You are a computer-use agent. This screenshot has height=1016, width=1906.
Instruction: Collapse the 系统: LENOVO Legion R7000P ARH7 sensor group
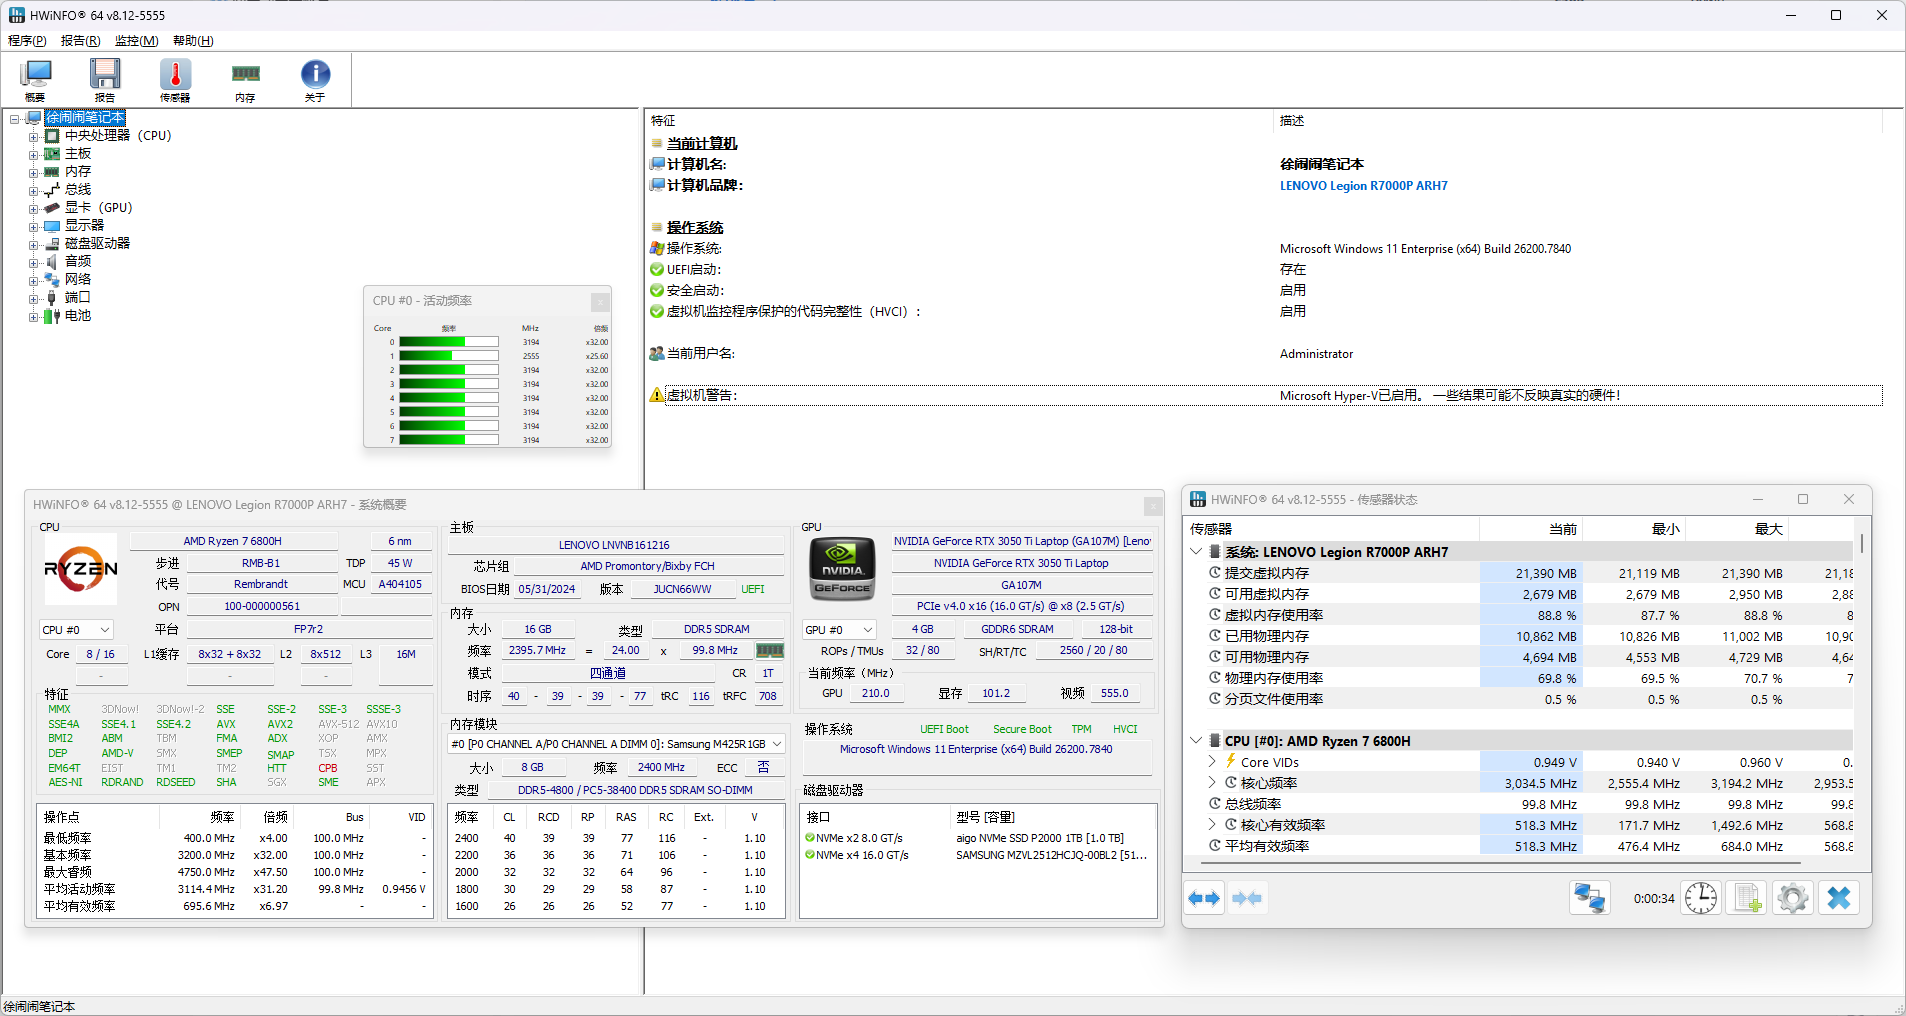(x=1196, y=551)
